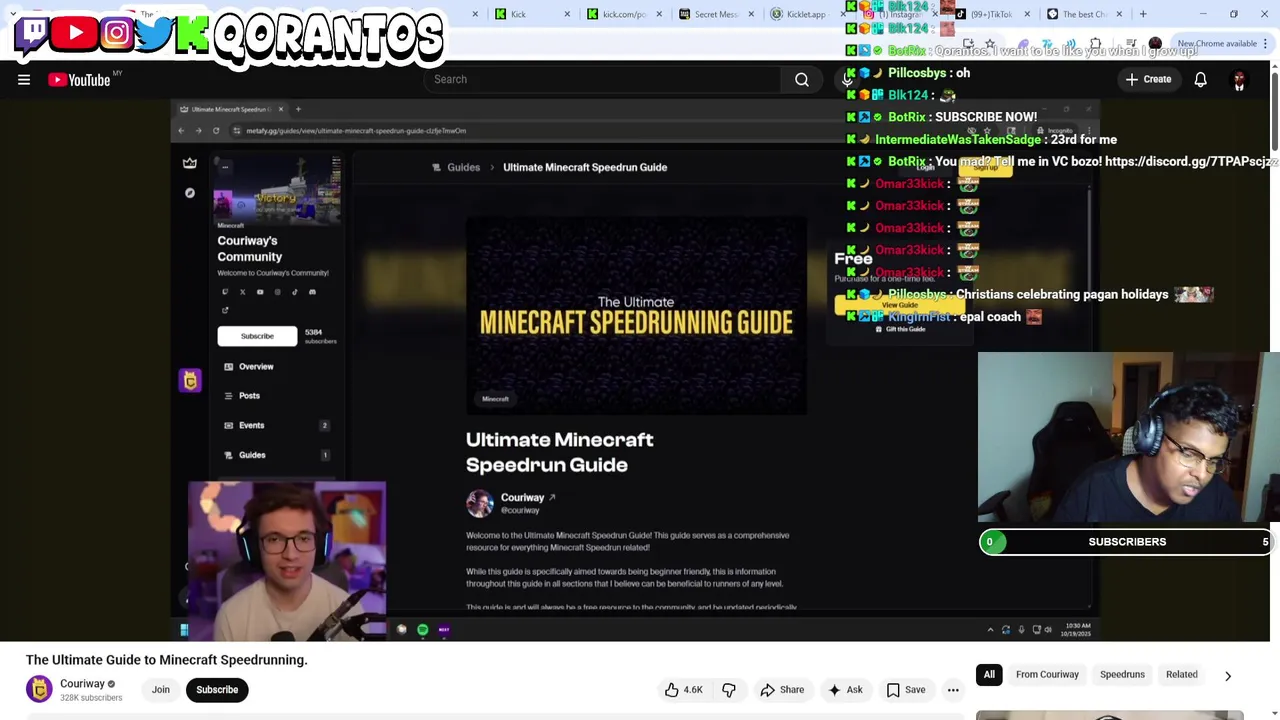Screen dimensions: 1280x720
Task: Focus the YouTube search field
Action: tap(600, 79)
